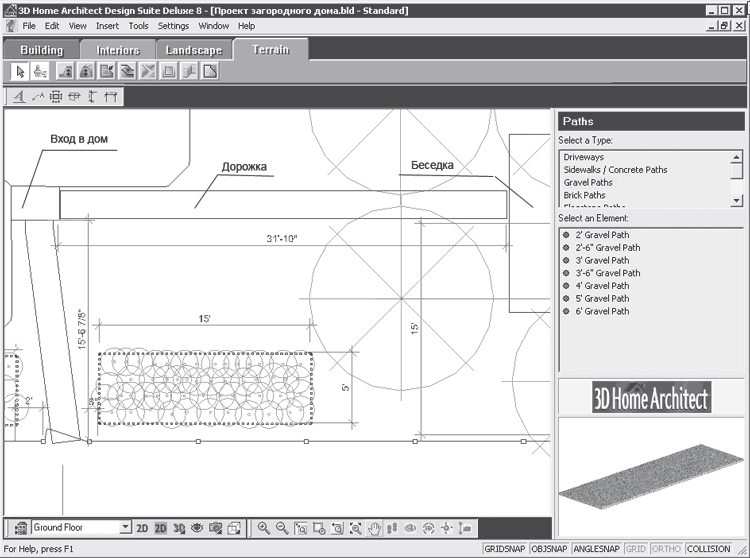
Task: Choose the 4' Gravel Path element
Action: [601, 286]
